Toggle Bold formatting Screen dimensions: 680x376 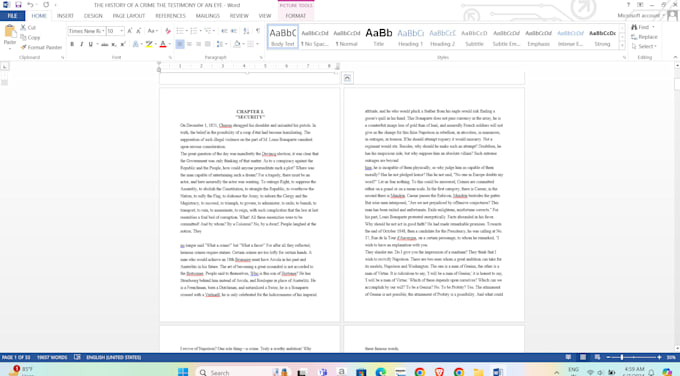72,44
